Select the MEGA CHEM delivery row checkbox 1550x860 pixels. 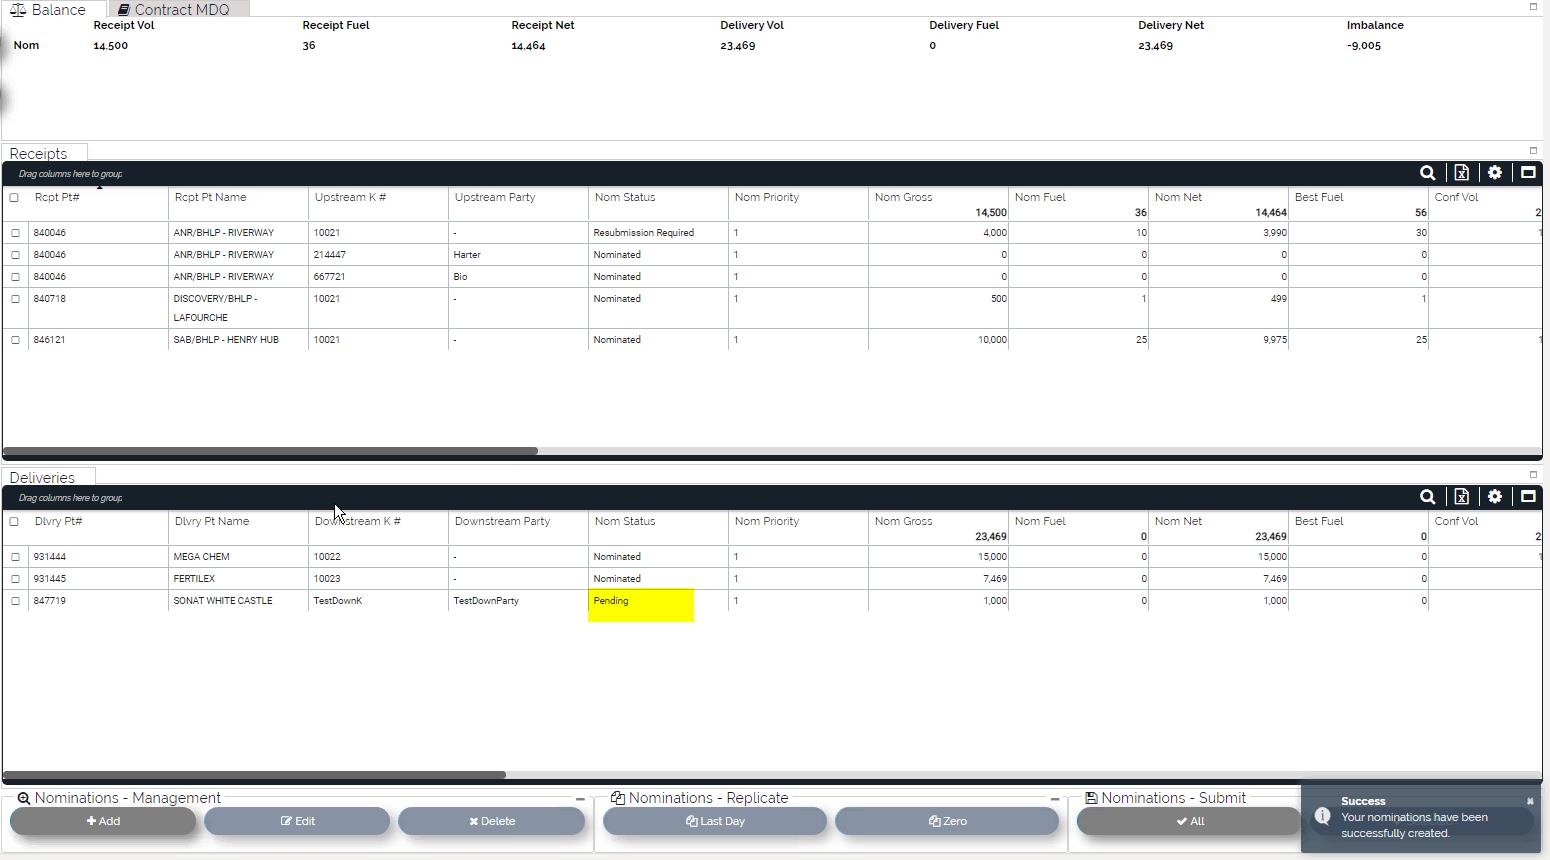(x=15, y=557)
